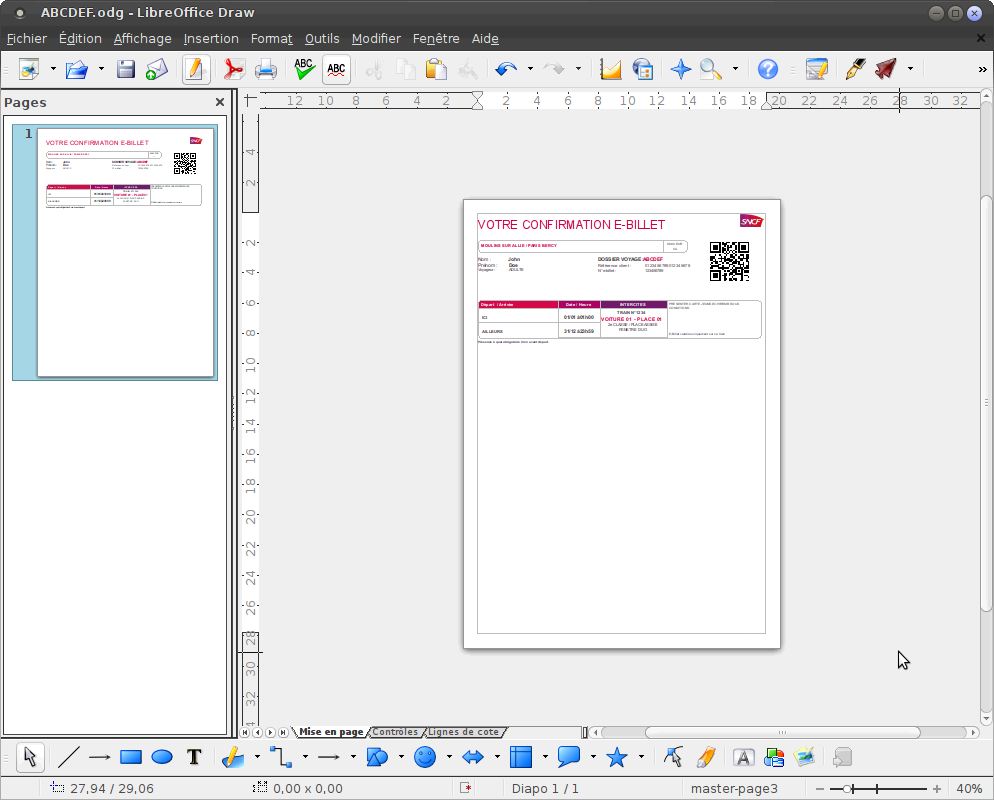Screen dimensions: 994x800
Task: Toggle Edit File mode pencil icon
Action: pos(196,68)
